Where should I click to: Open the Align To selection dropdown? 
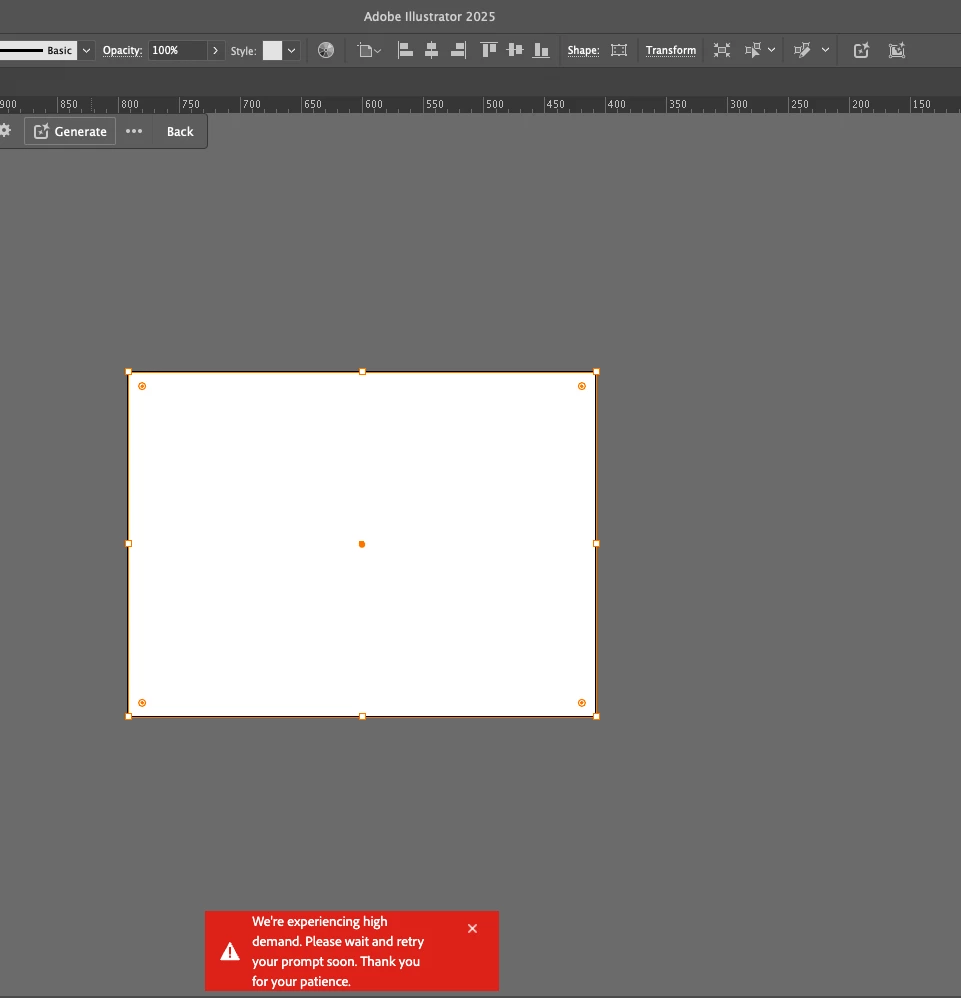pyautogui.click(x=369, y=50)
